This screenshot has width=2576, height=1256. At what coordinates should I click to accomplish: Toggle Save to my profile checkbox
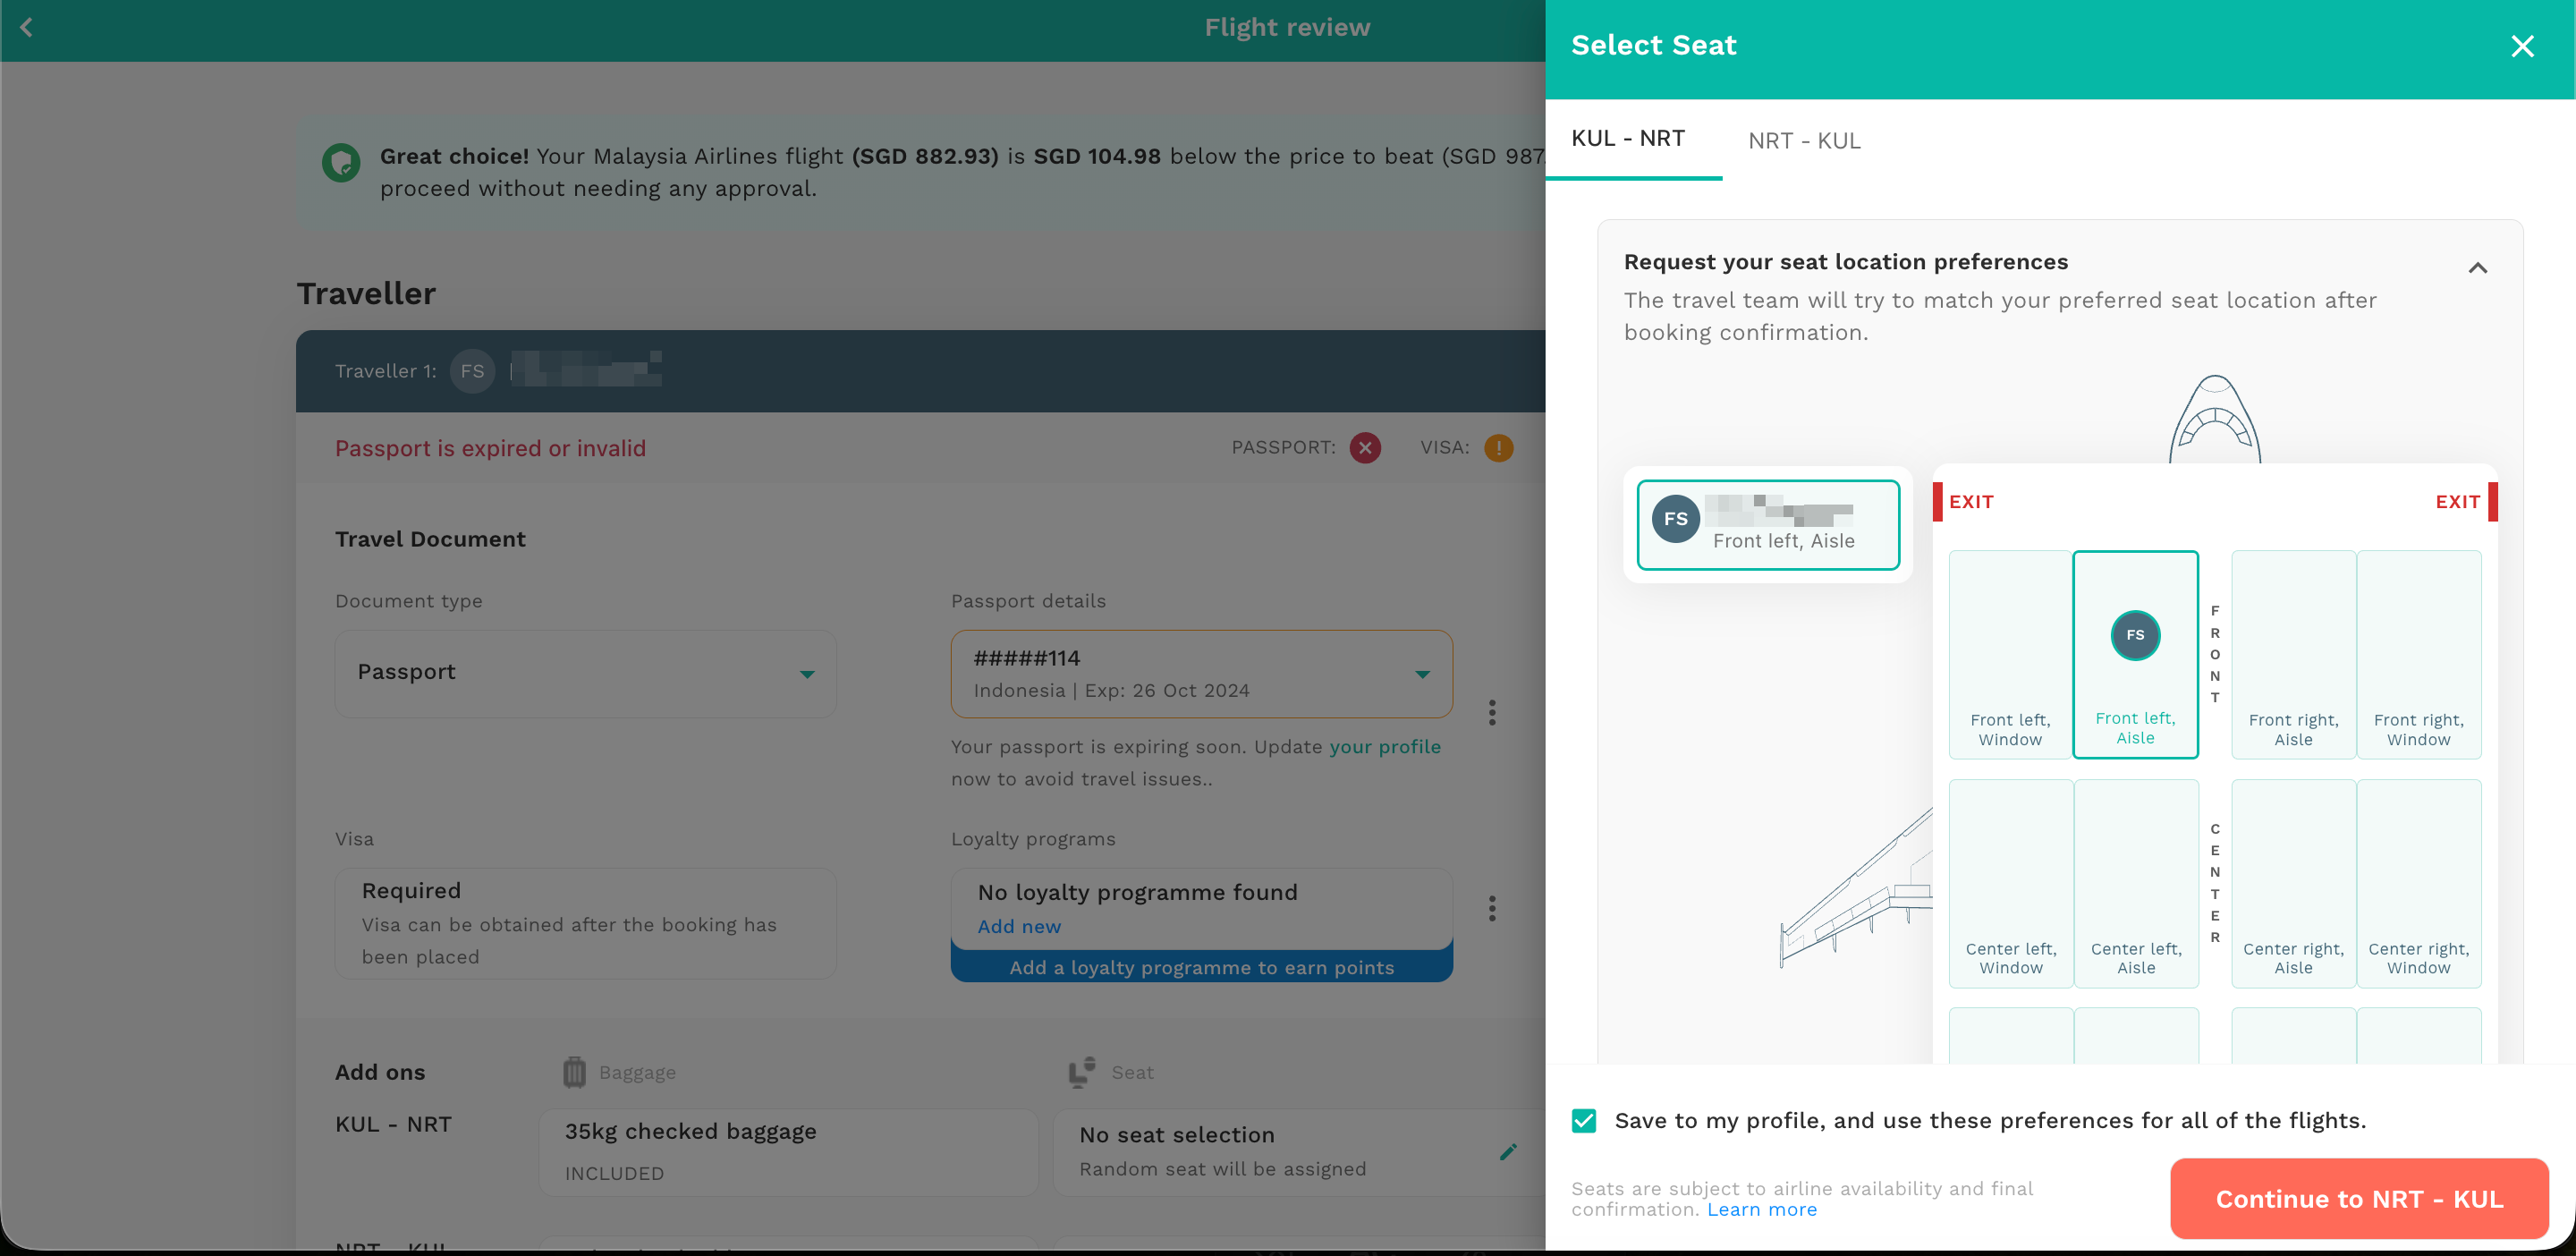tap(1584, 1120)
